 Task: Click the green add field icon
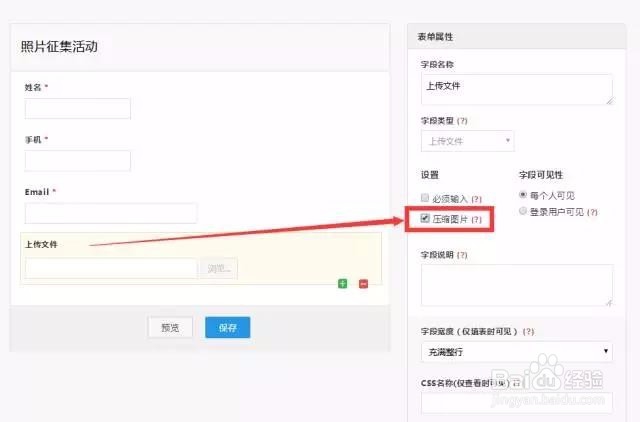click(x=342, y=284)
